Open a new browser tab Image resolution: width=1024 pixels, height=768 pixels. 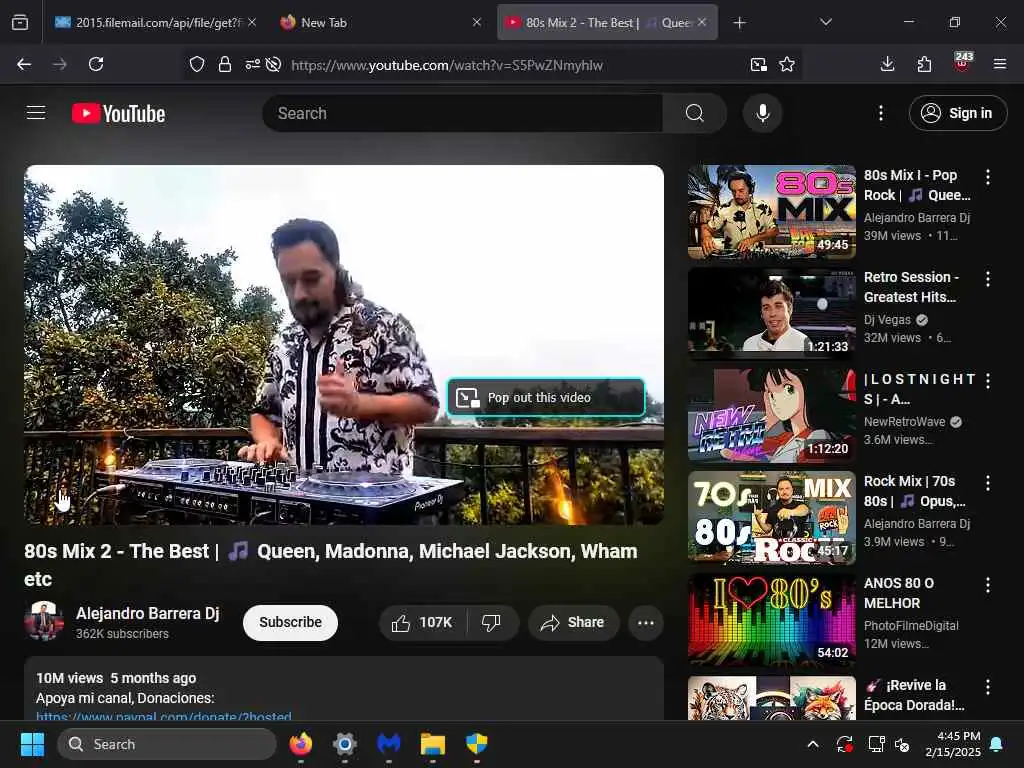[739, 23]
